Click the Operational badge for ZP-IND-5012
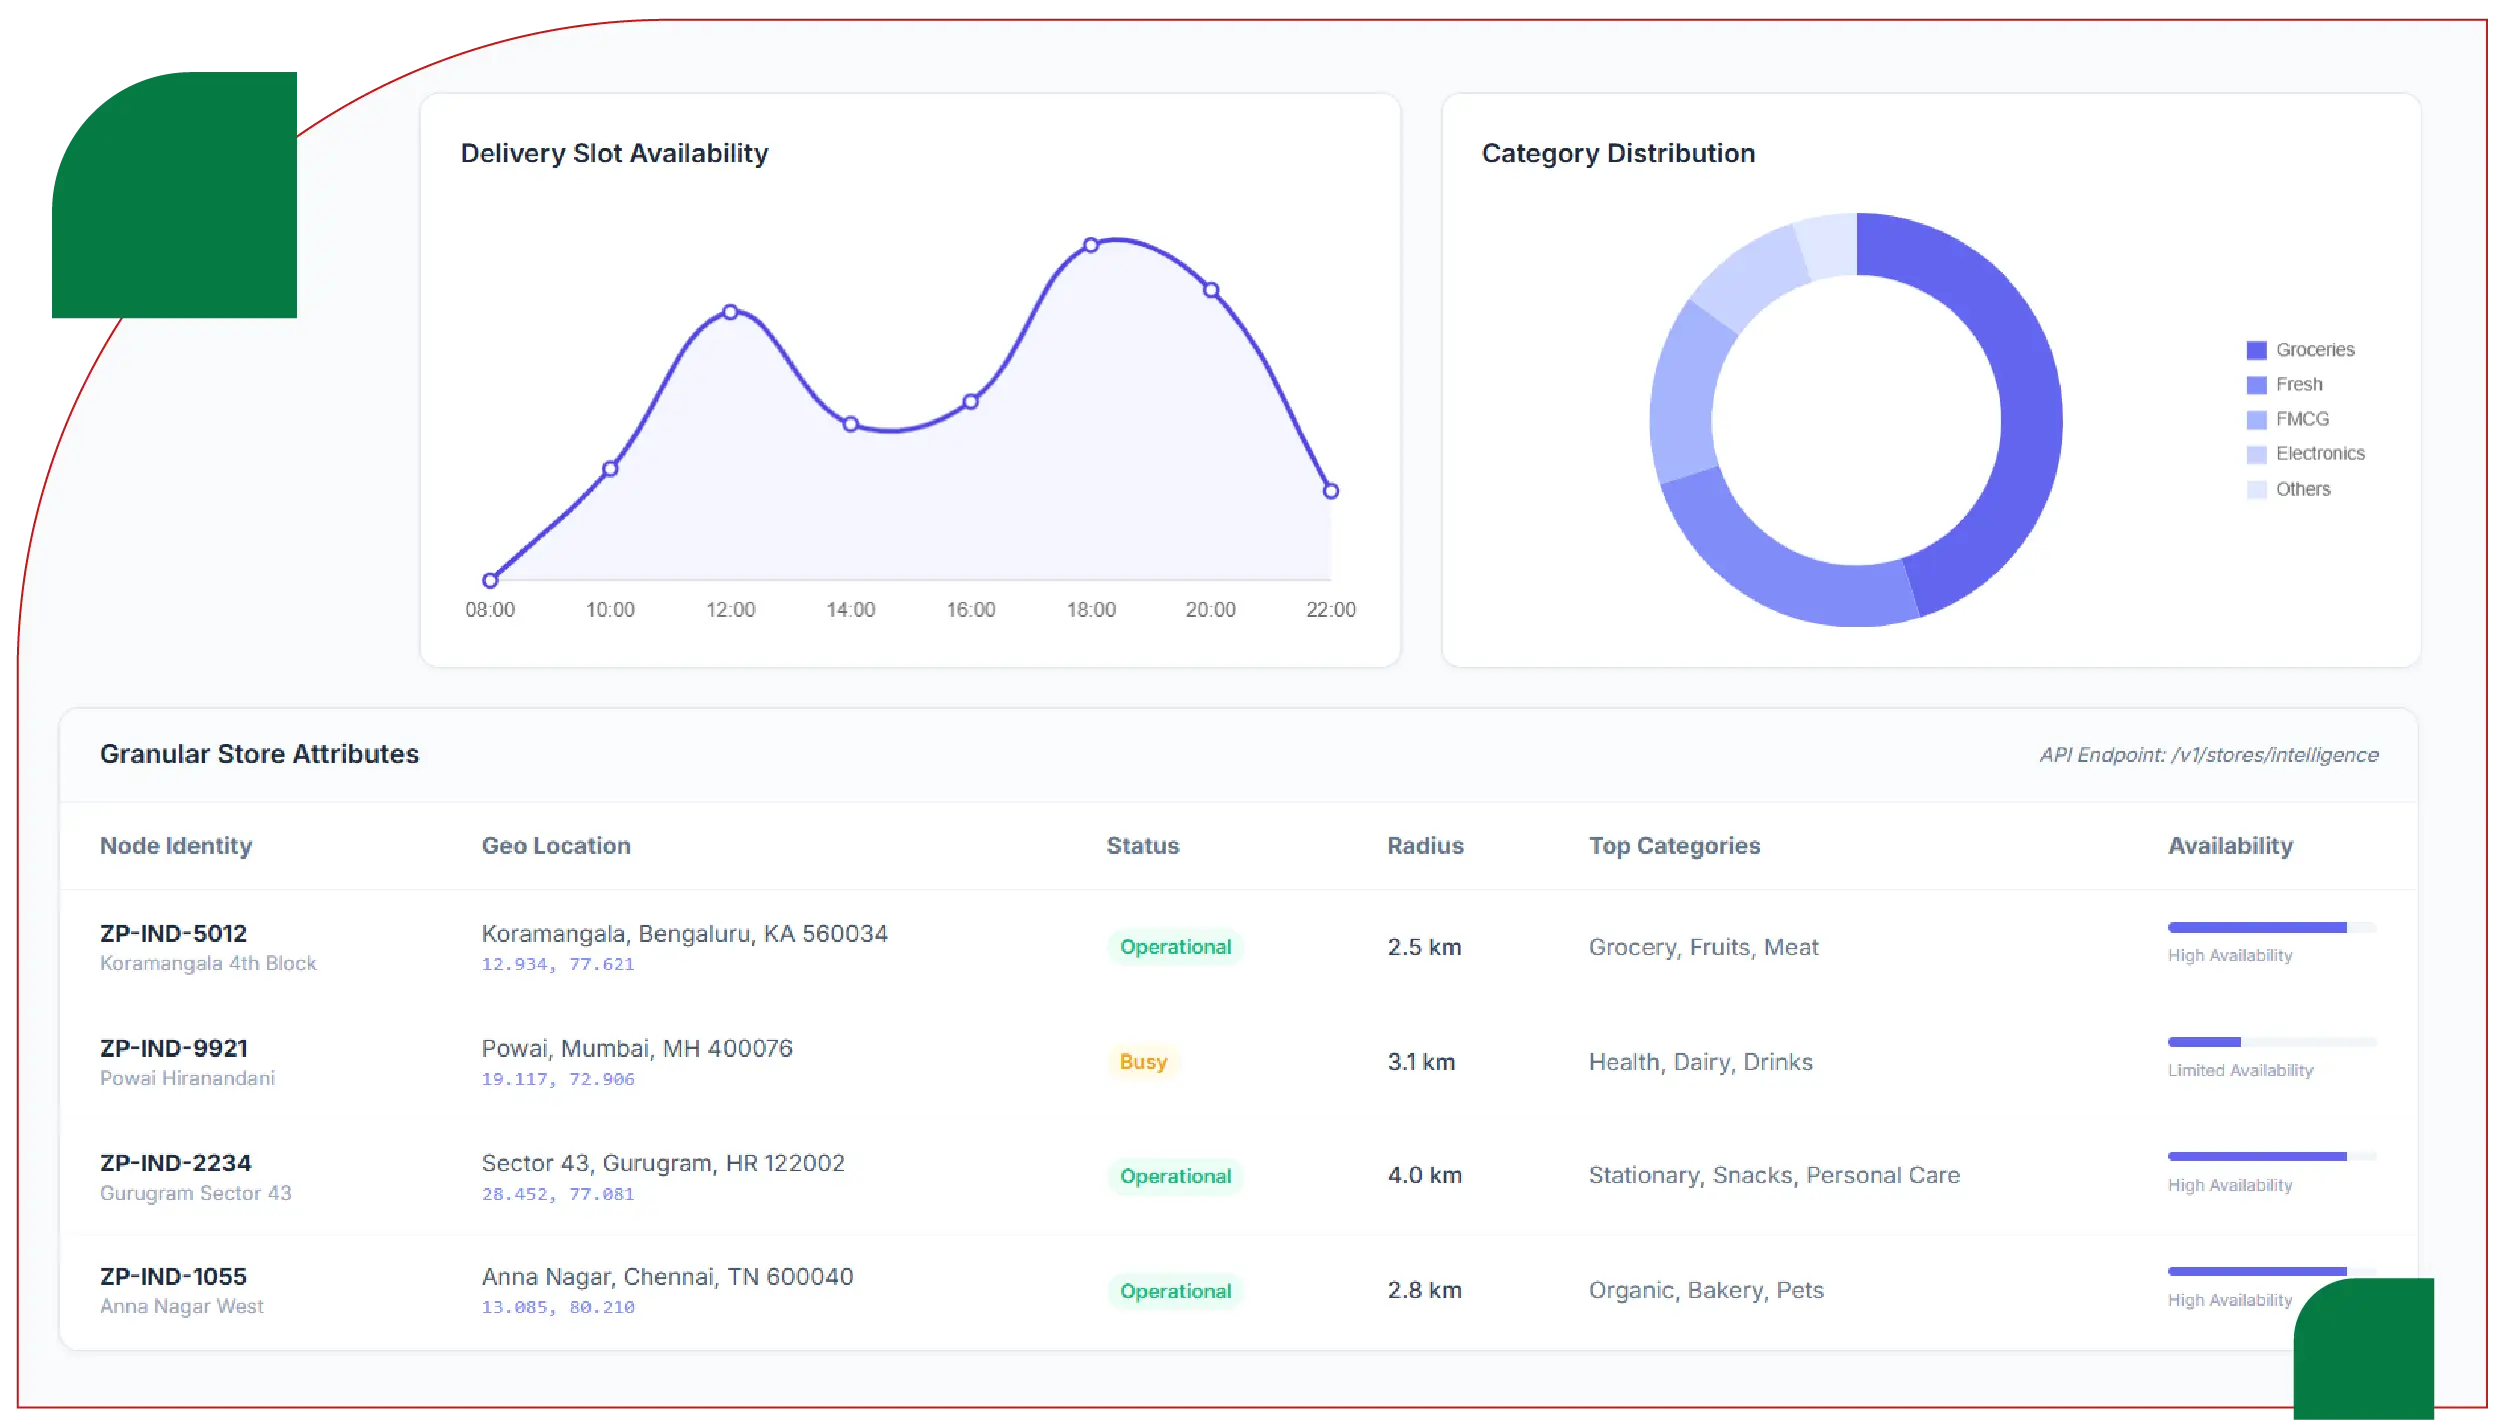The width and height of the screenshot is (2507, 1426). coord(1175,947)
